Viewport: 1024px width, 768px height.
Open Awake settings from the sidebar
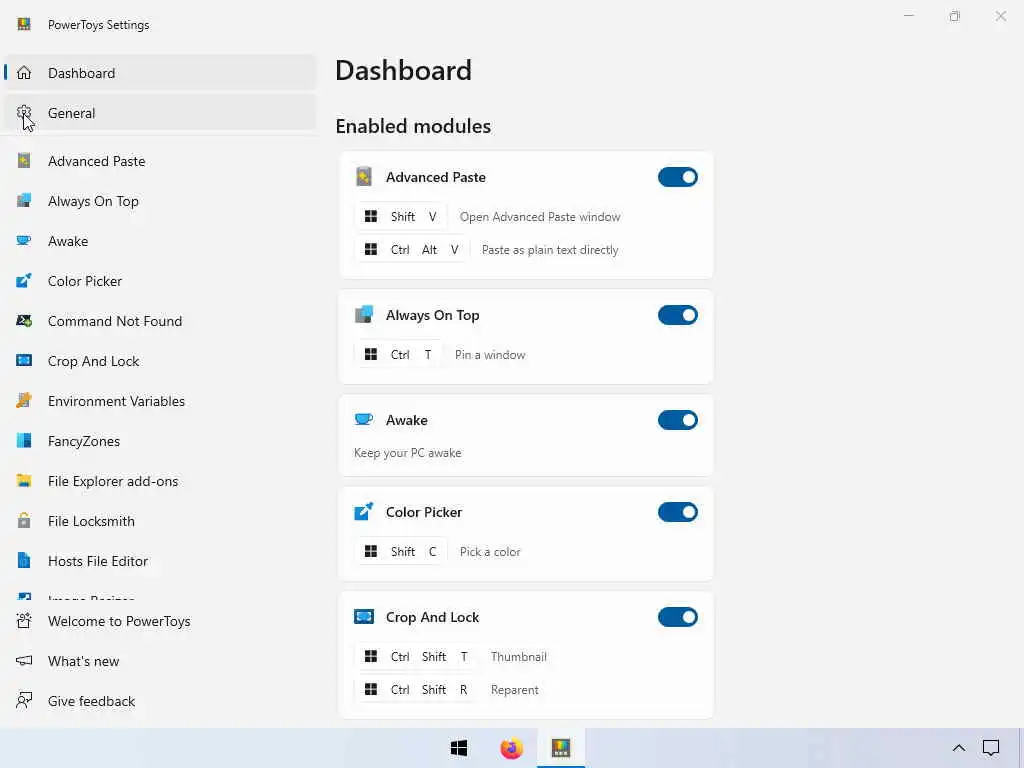160,241
